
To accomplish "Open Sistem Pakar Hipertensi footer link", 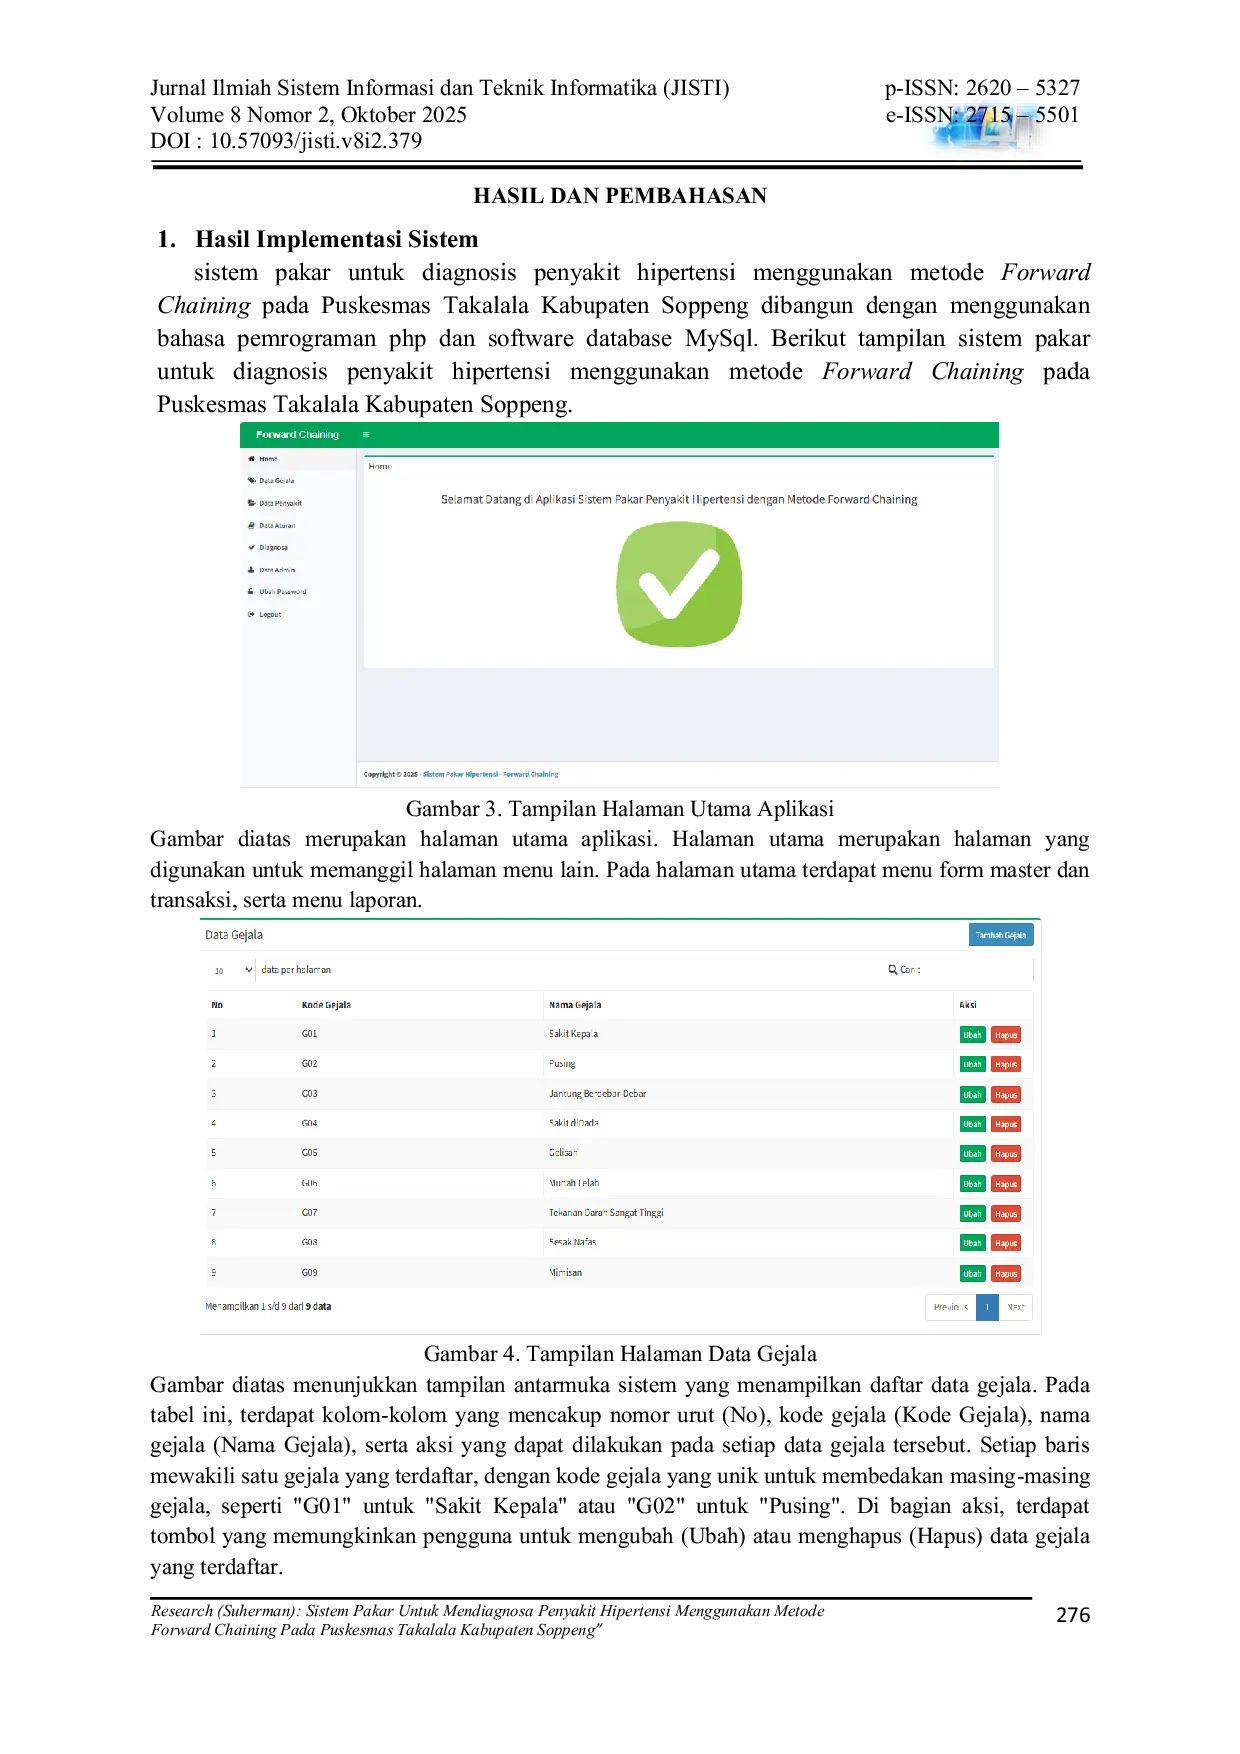I will coord(460,774).
